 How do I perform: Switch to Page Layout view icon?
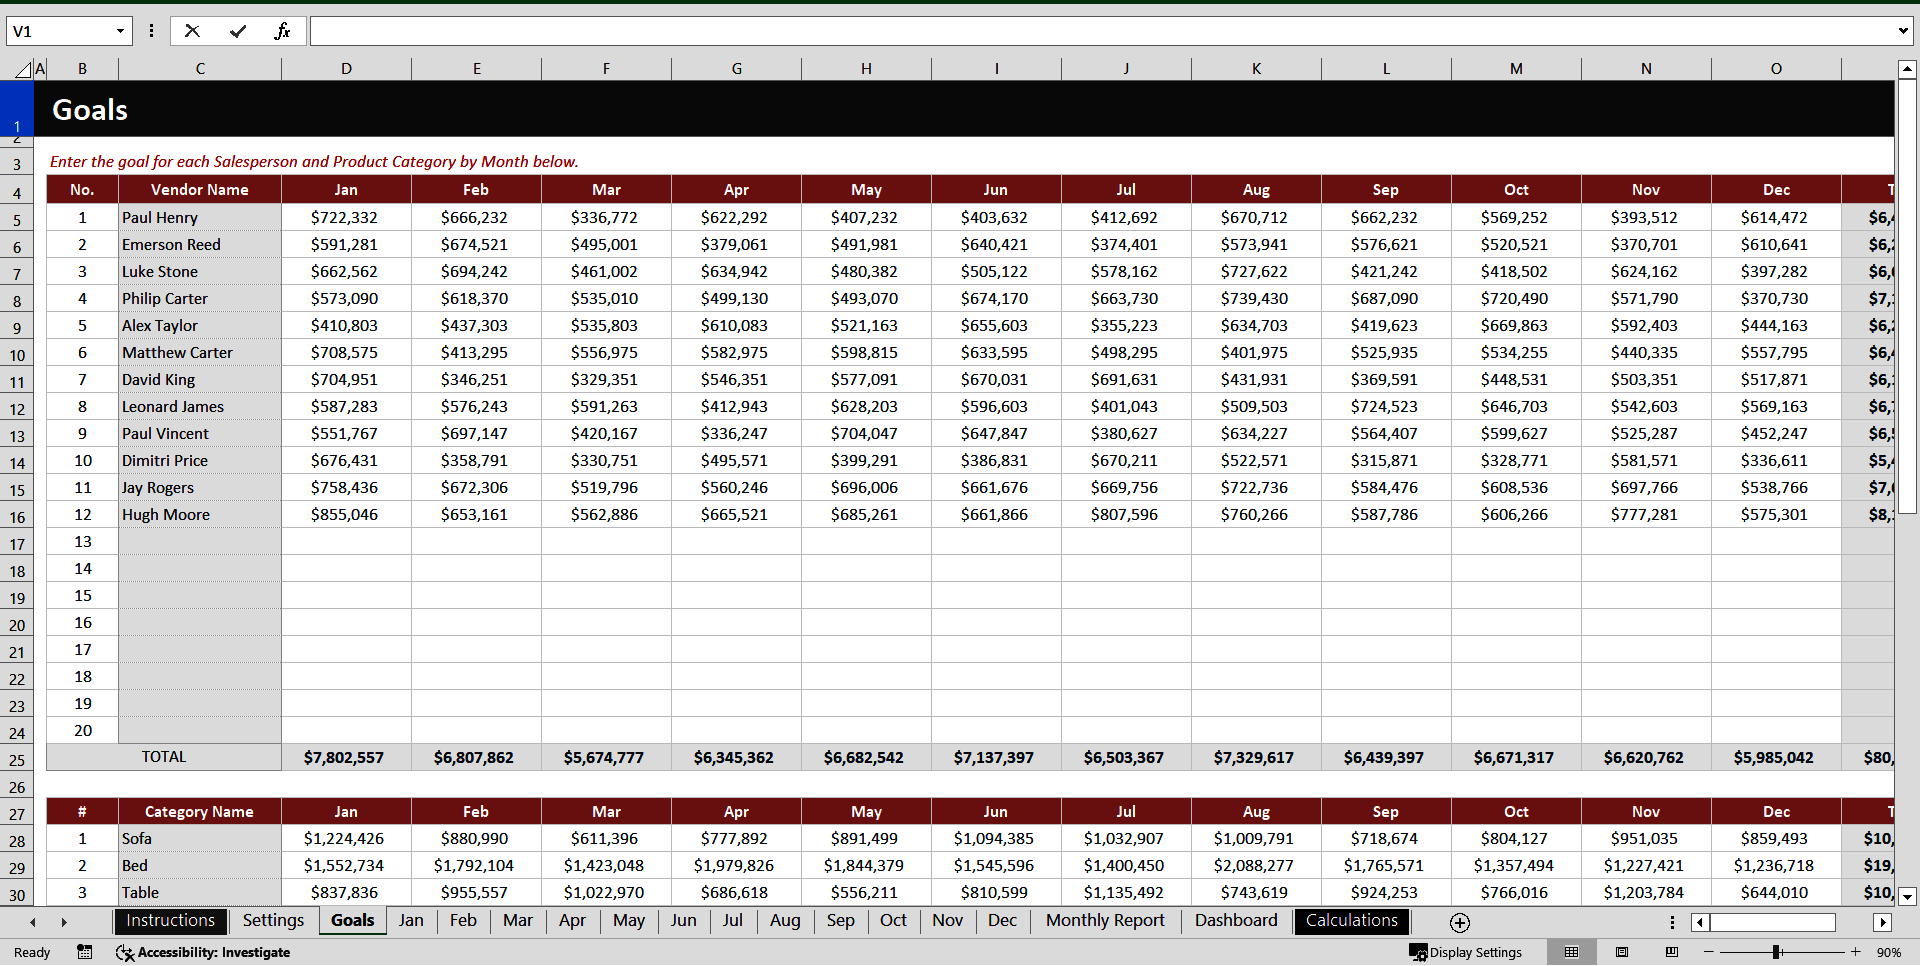point(1622,952)
